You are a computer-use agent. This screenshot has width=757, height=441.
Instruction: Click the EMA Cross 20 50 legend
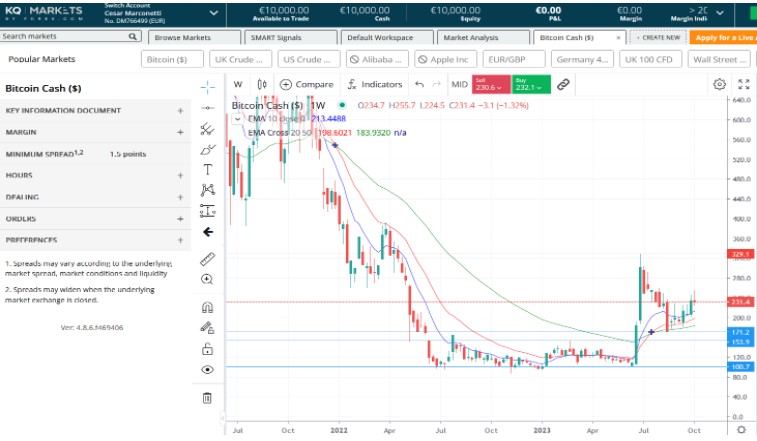point(279,133)
